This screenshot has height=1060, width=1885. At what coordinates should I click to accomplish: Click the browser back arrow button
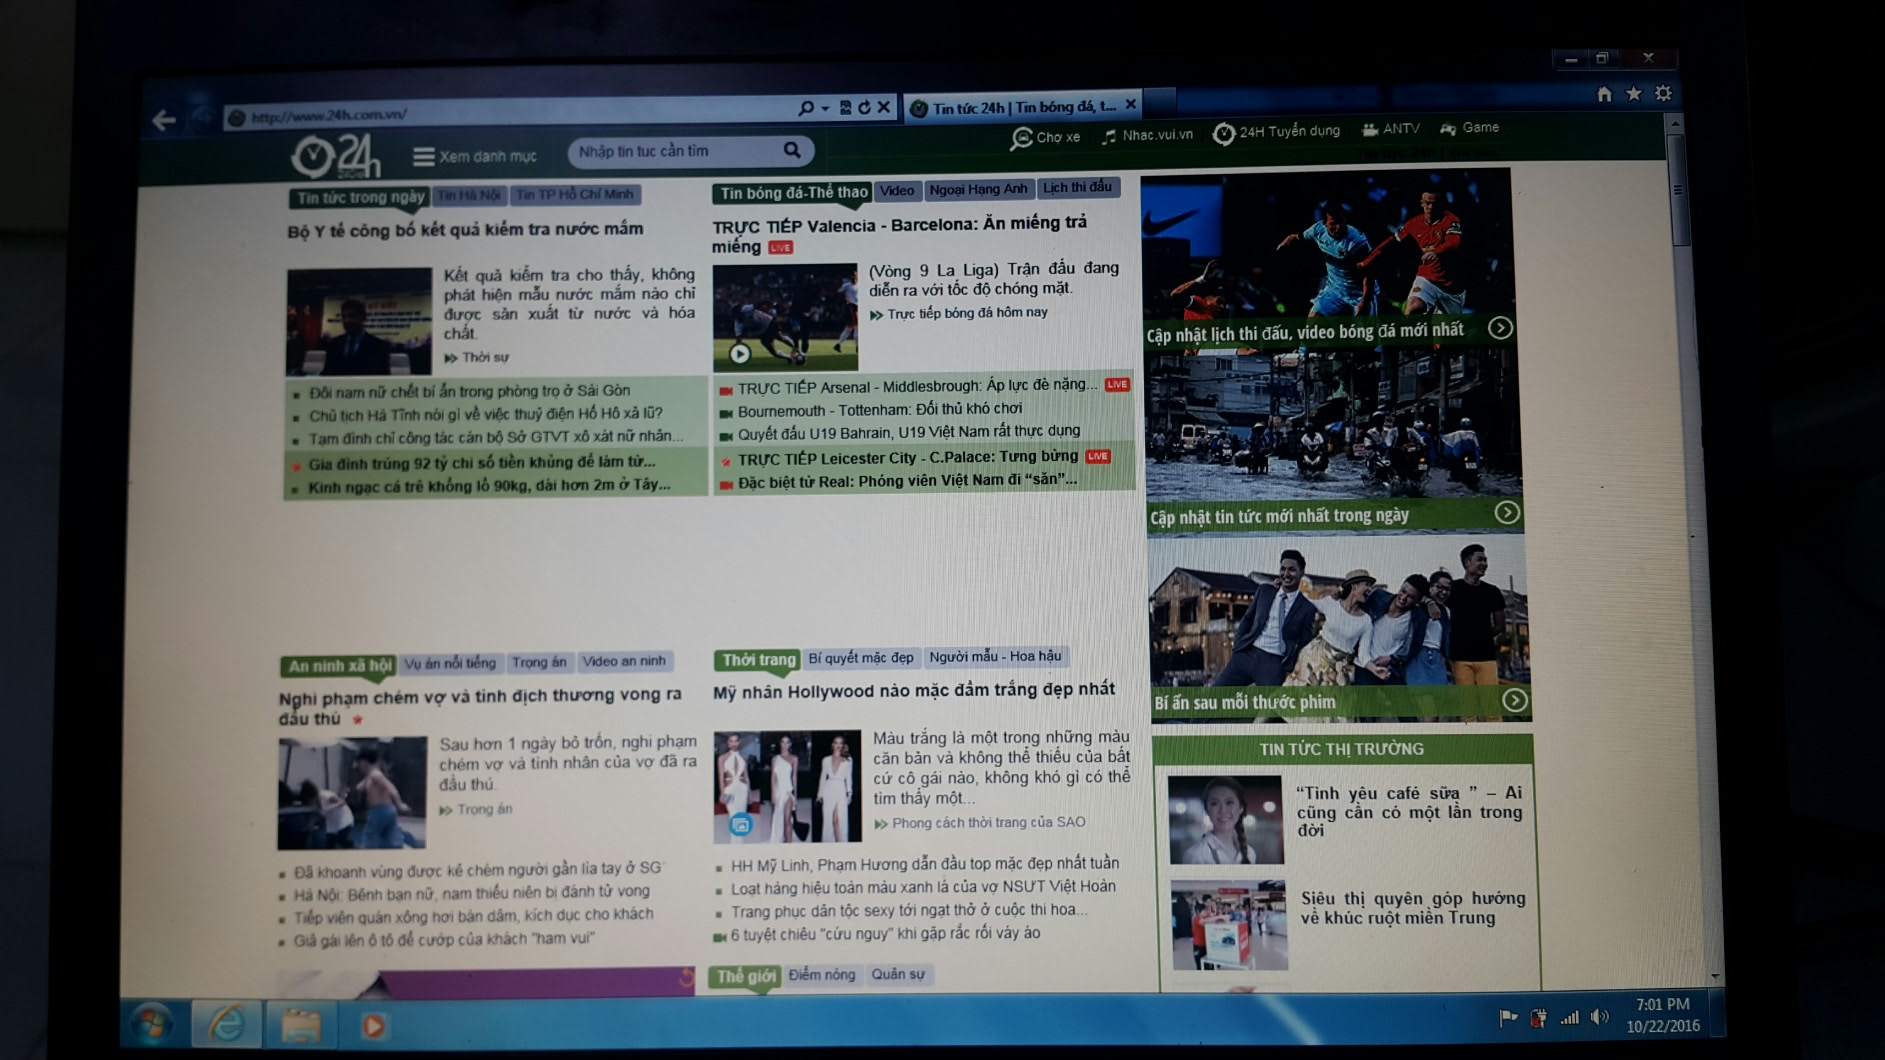click(164, 121)
